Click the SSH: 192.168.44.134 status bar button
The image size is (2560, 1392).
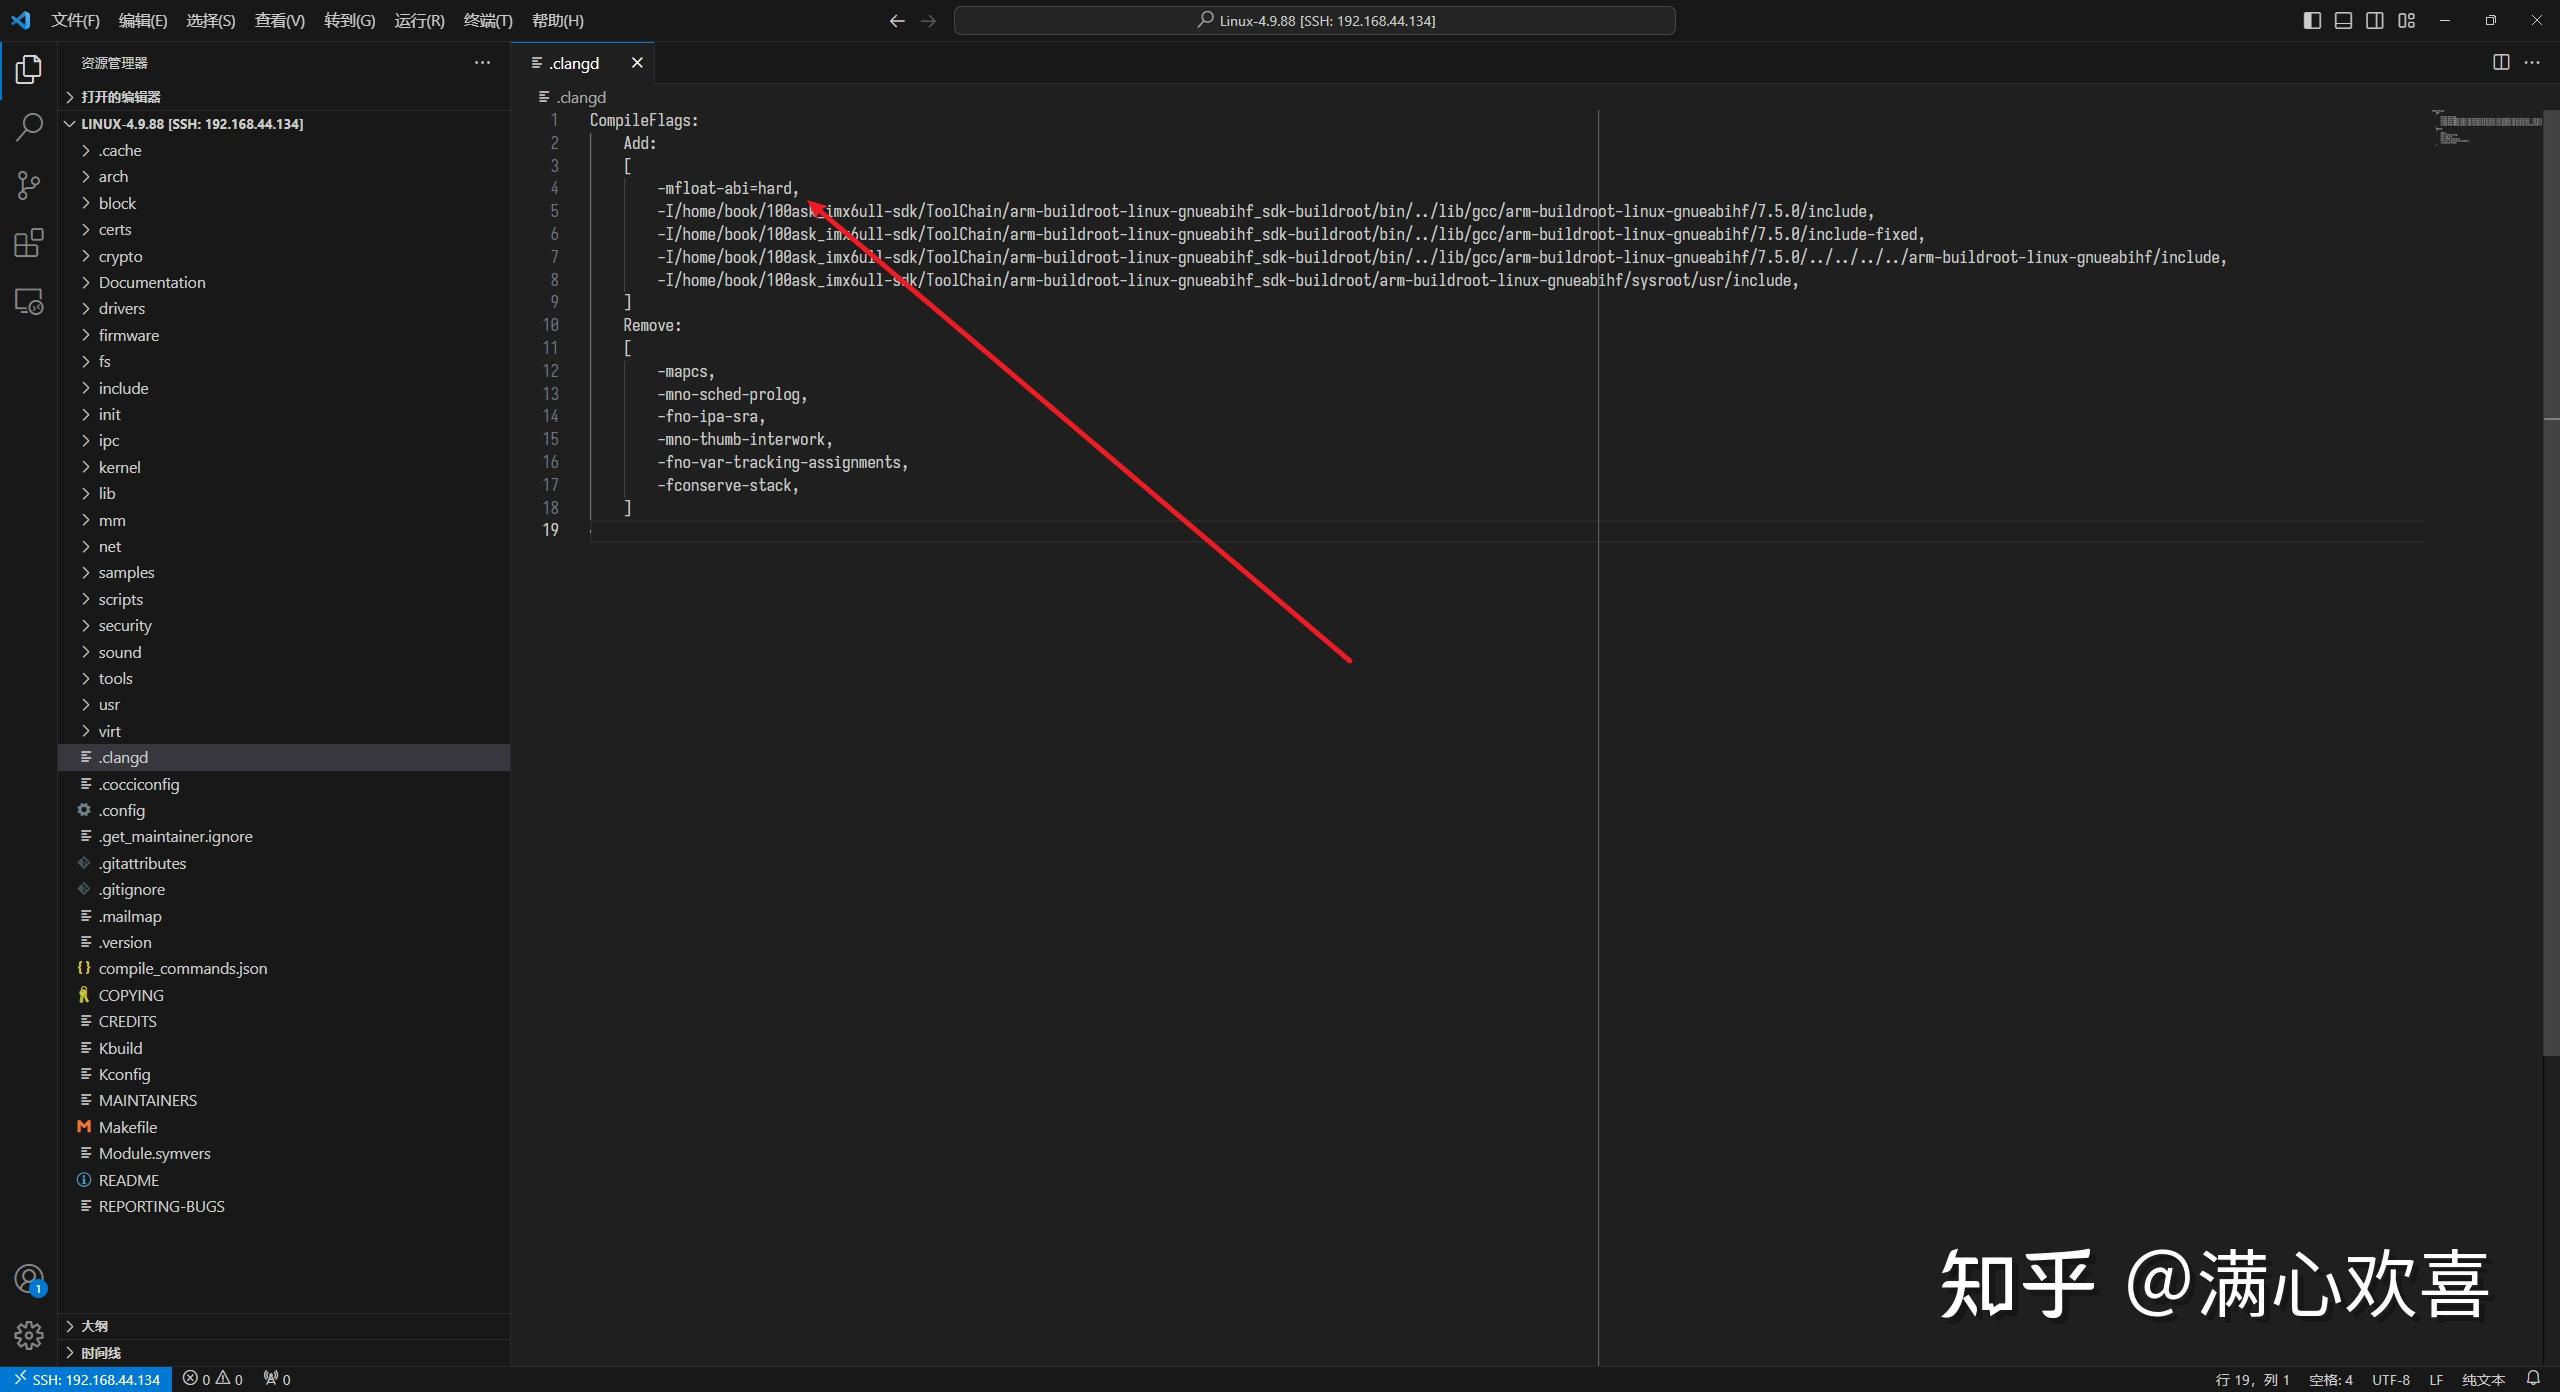point(85,1378)
